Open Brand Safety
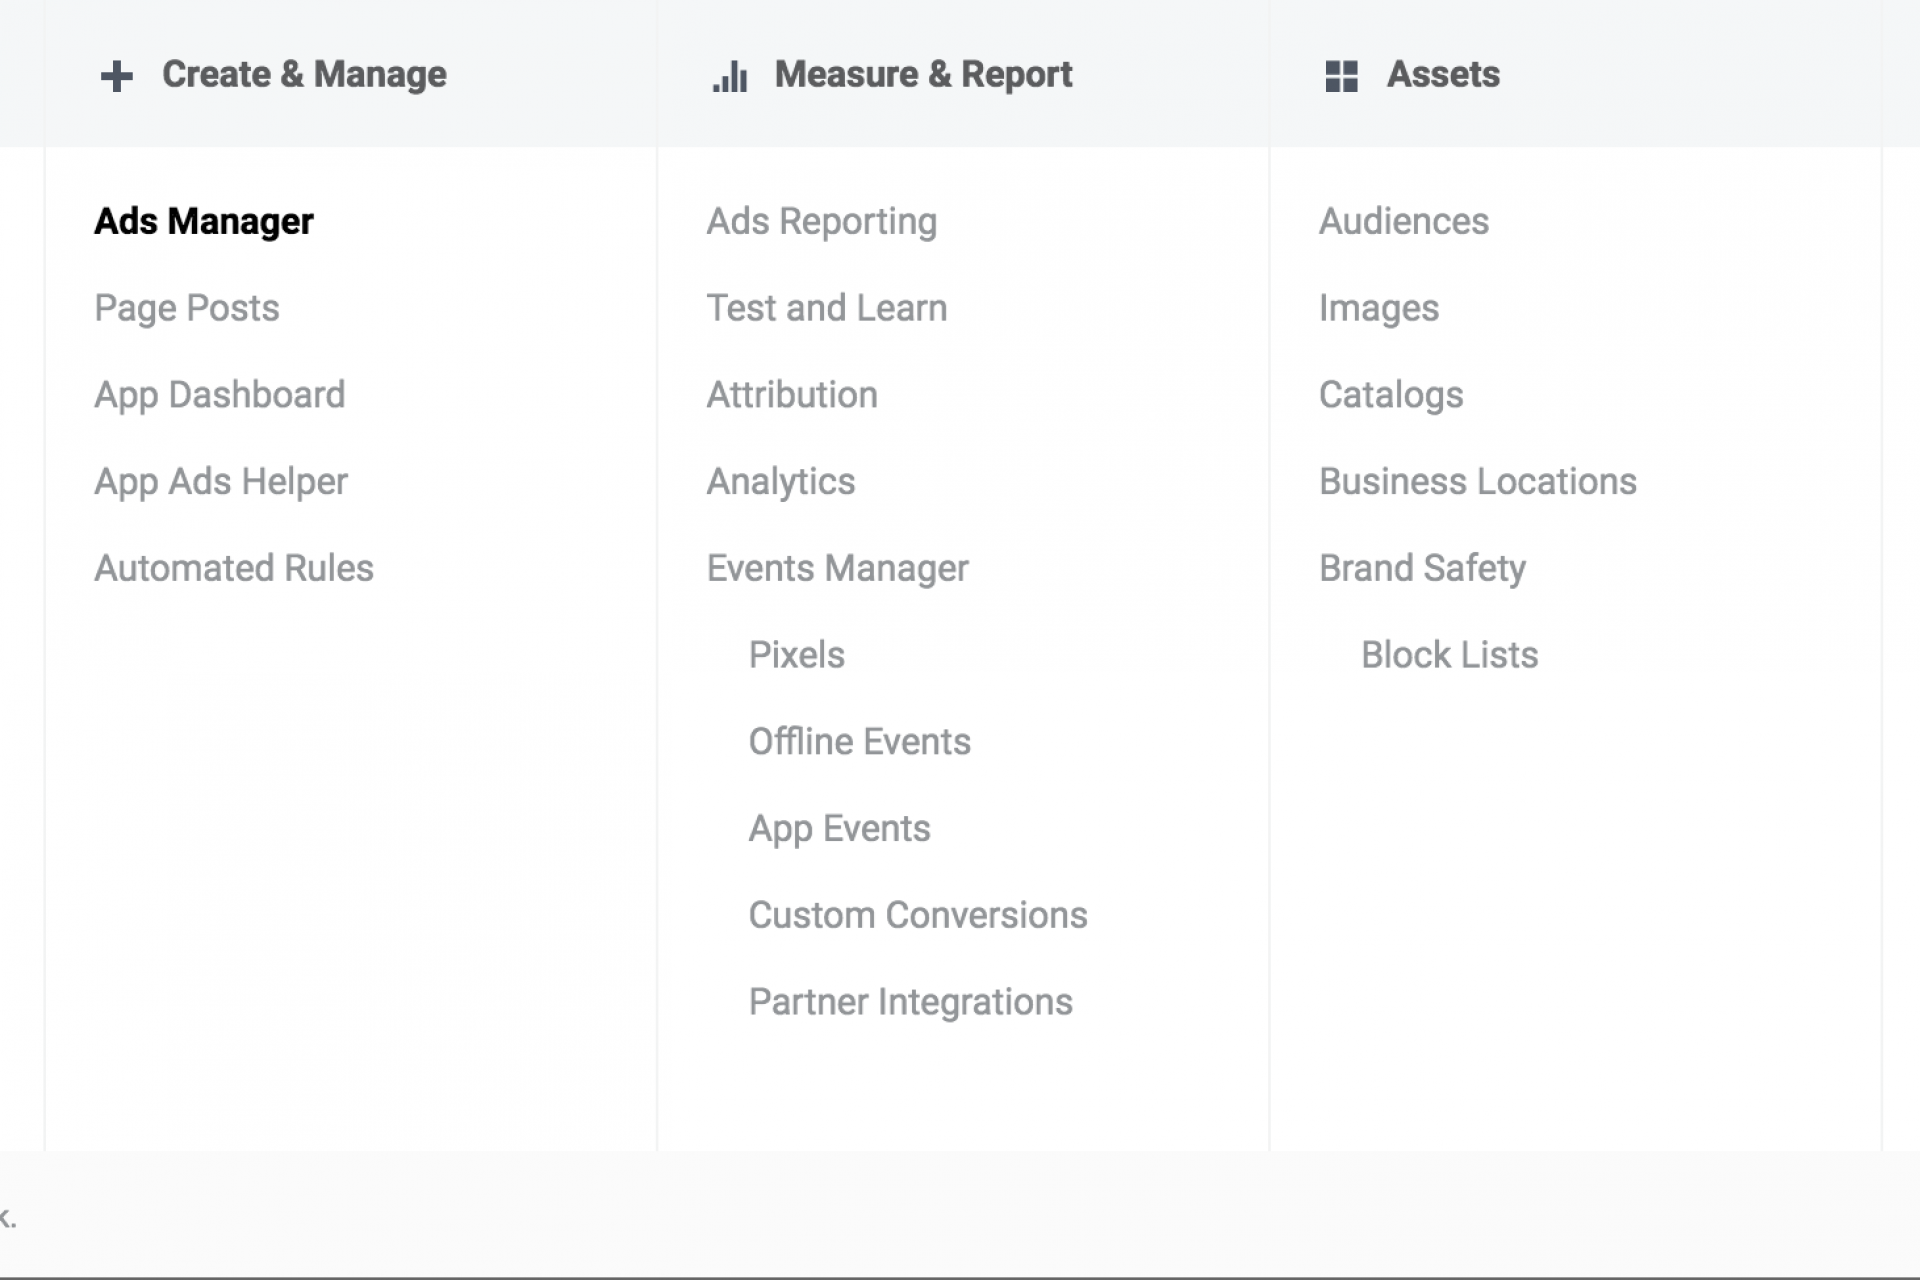 click(1422, 569)
